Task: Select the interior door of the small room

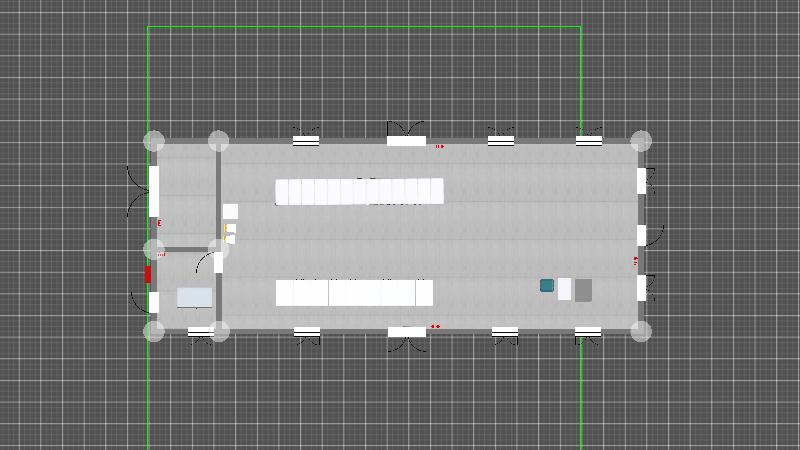Action: pos(218,263)
